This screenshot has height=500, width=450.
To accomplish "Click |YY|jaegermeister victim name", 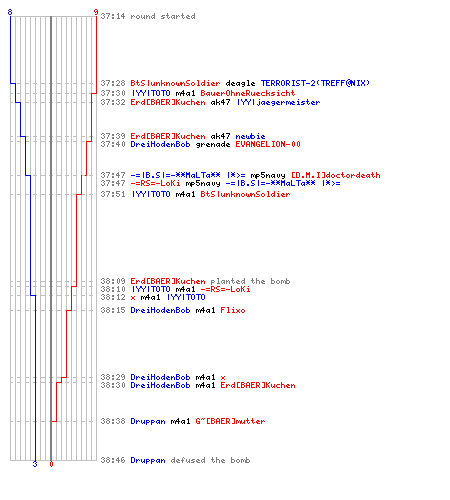I will 278,102.
